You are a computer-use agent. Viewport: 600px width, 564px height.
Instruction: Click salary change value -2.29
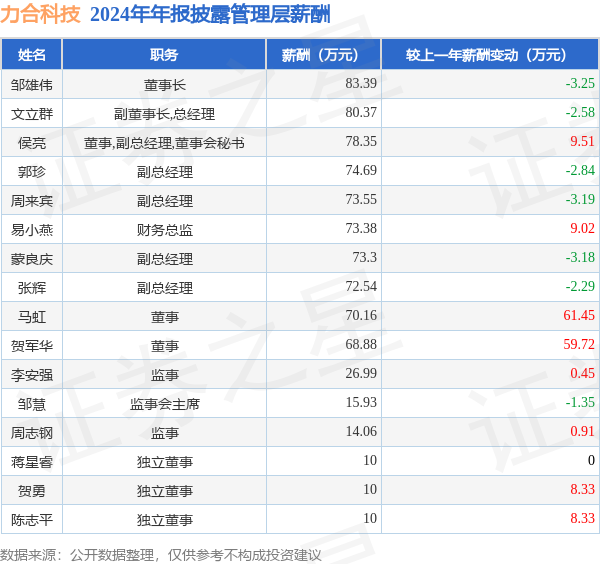(x=580, y=287)
